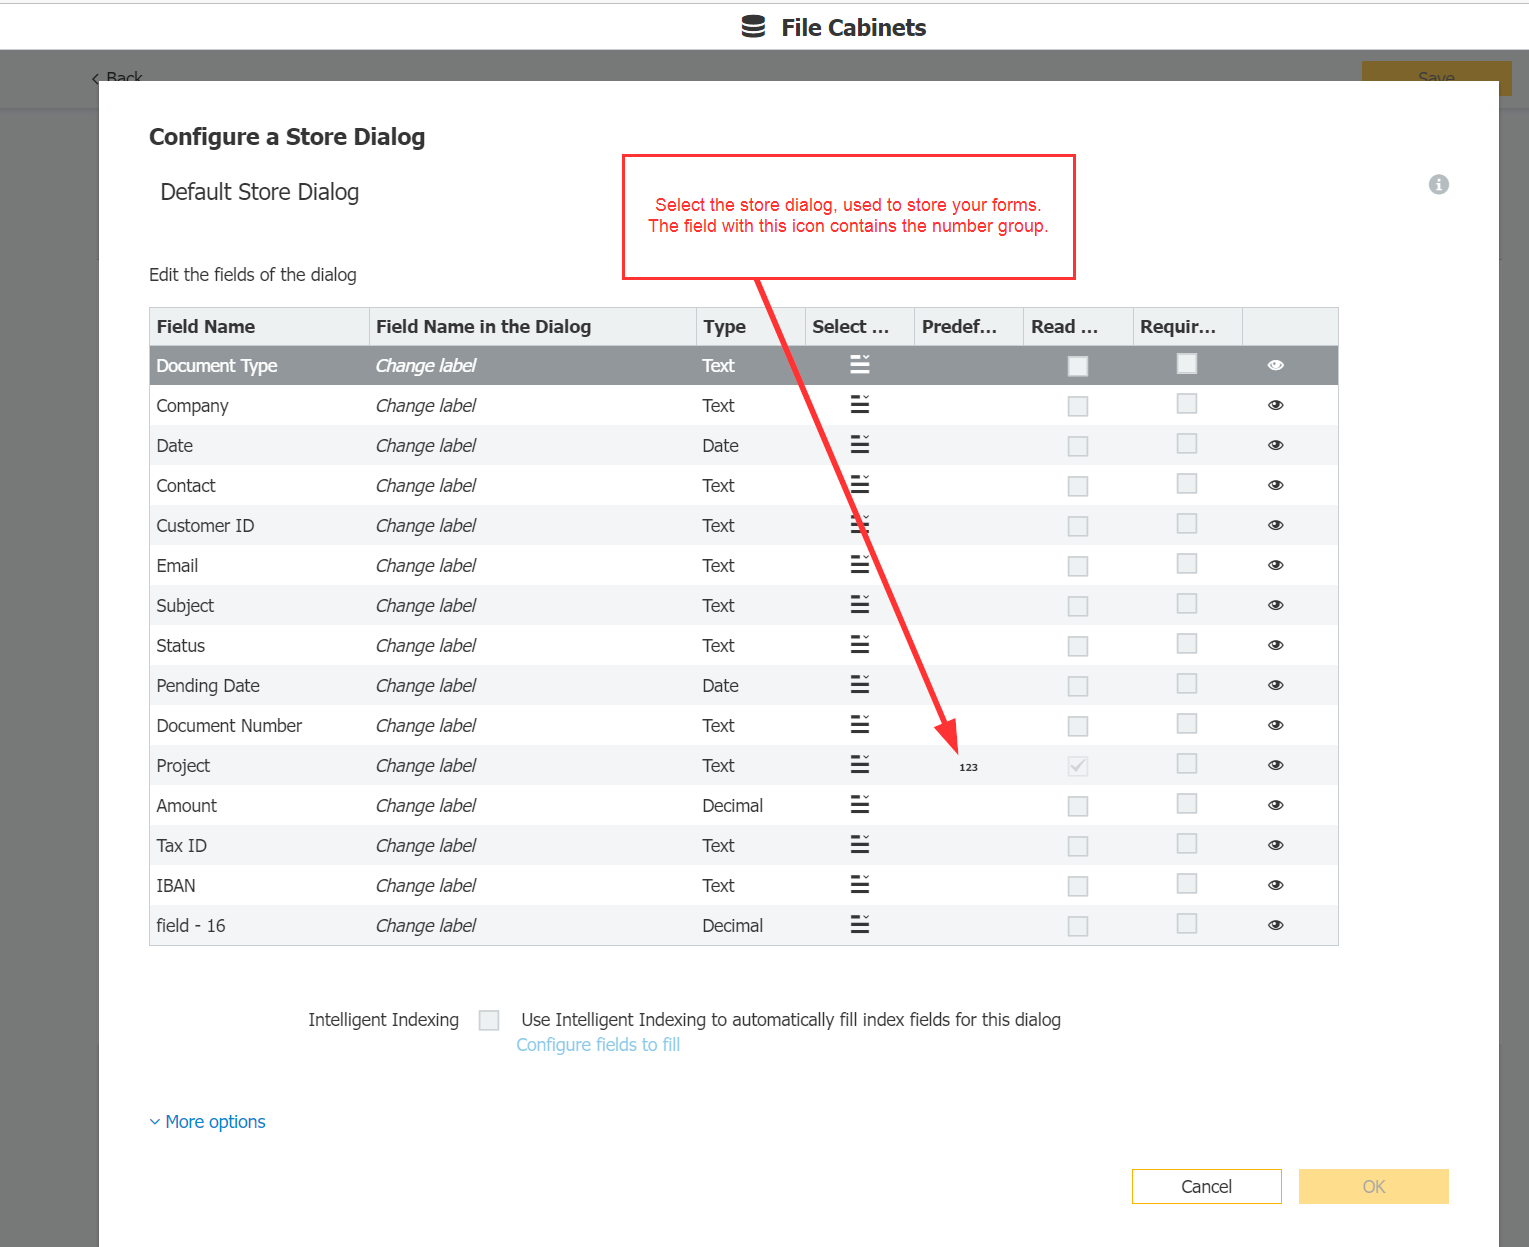Screen dimensions: 1529x1247
Task: Click Cancel button
Action: point(1206,1186)
